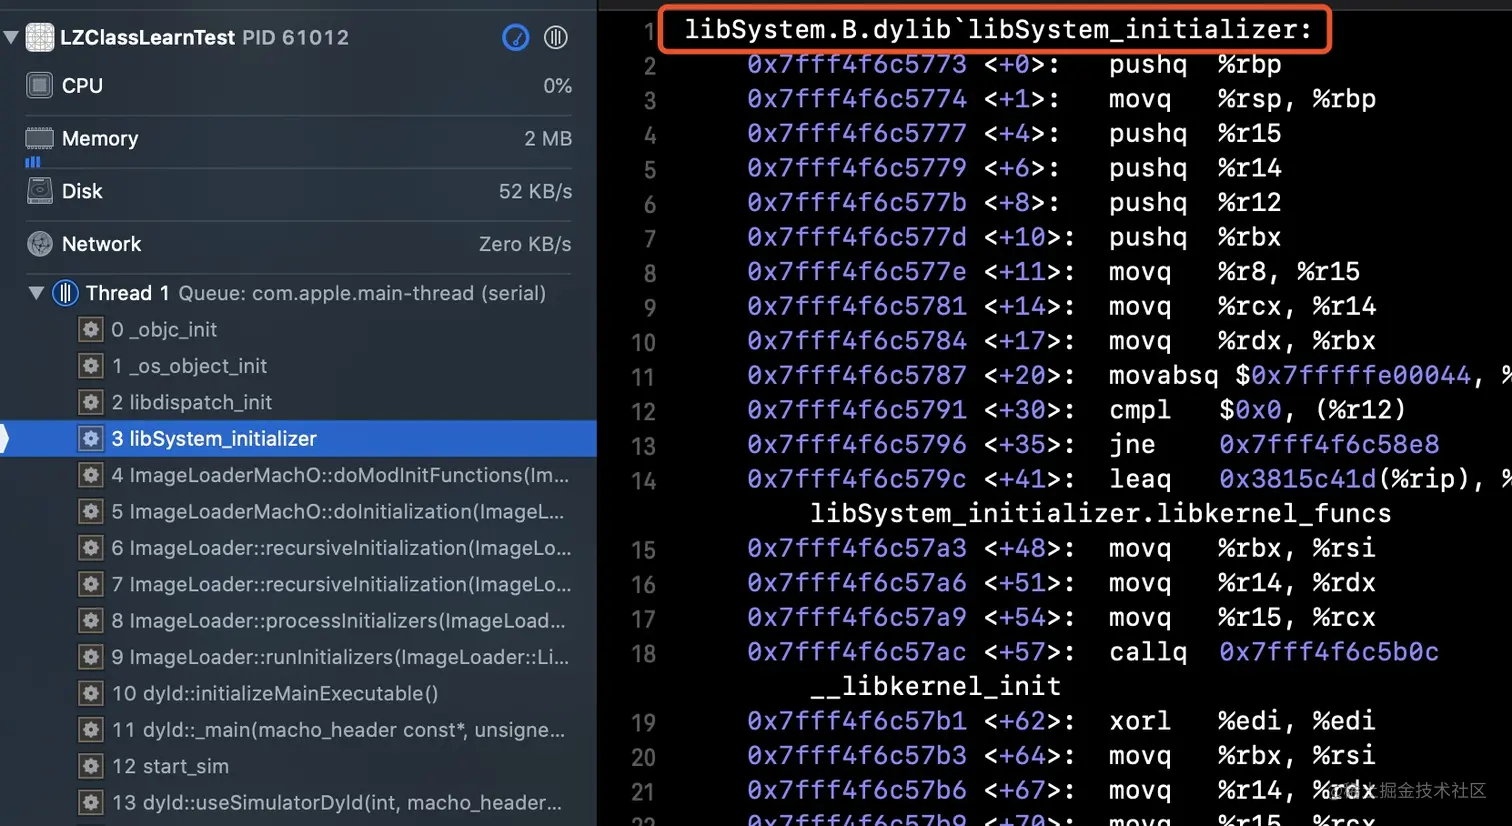Click the gear icon for frame 7 recursiveInitialization
This screenshot has height=826, width=1512.
click(x=91, y=584)
